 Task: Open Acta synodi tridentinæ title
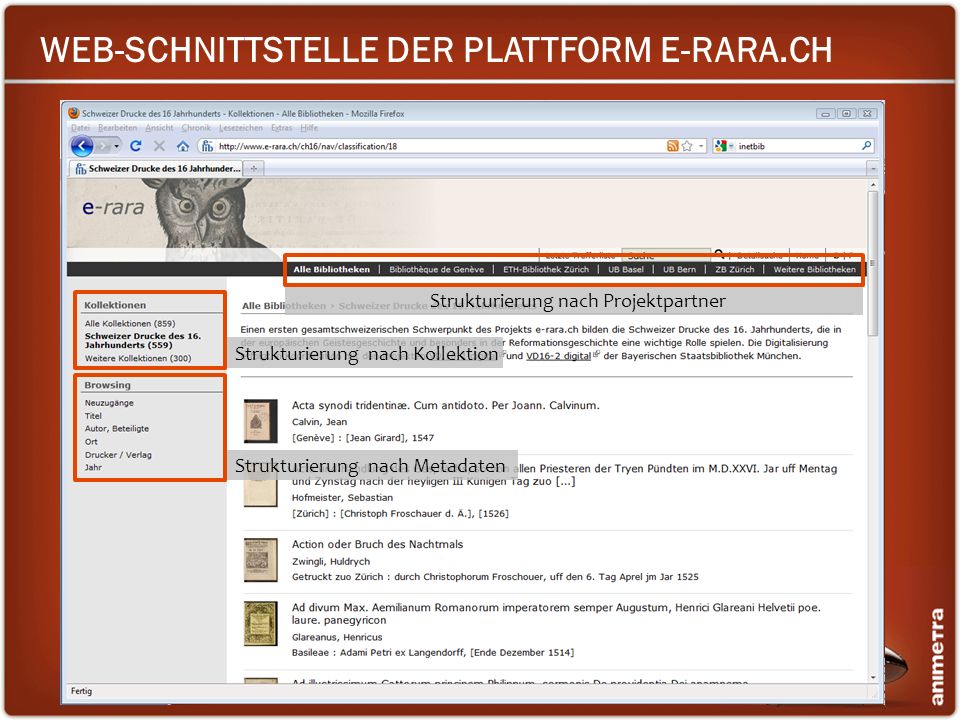pos(445,405)
